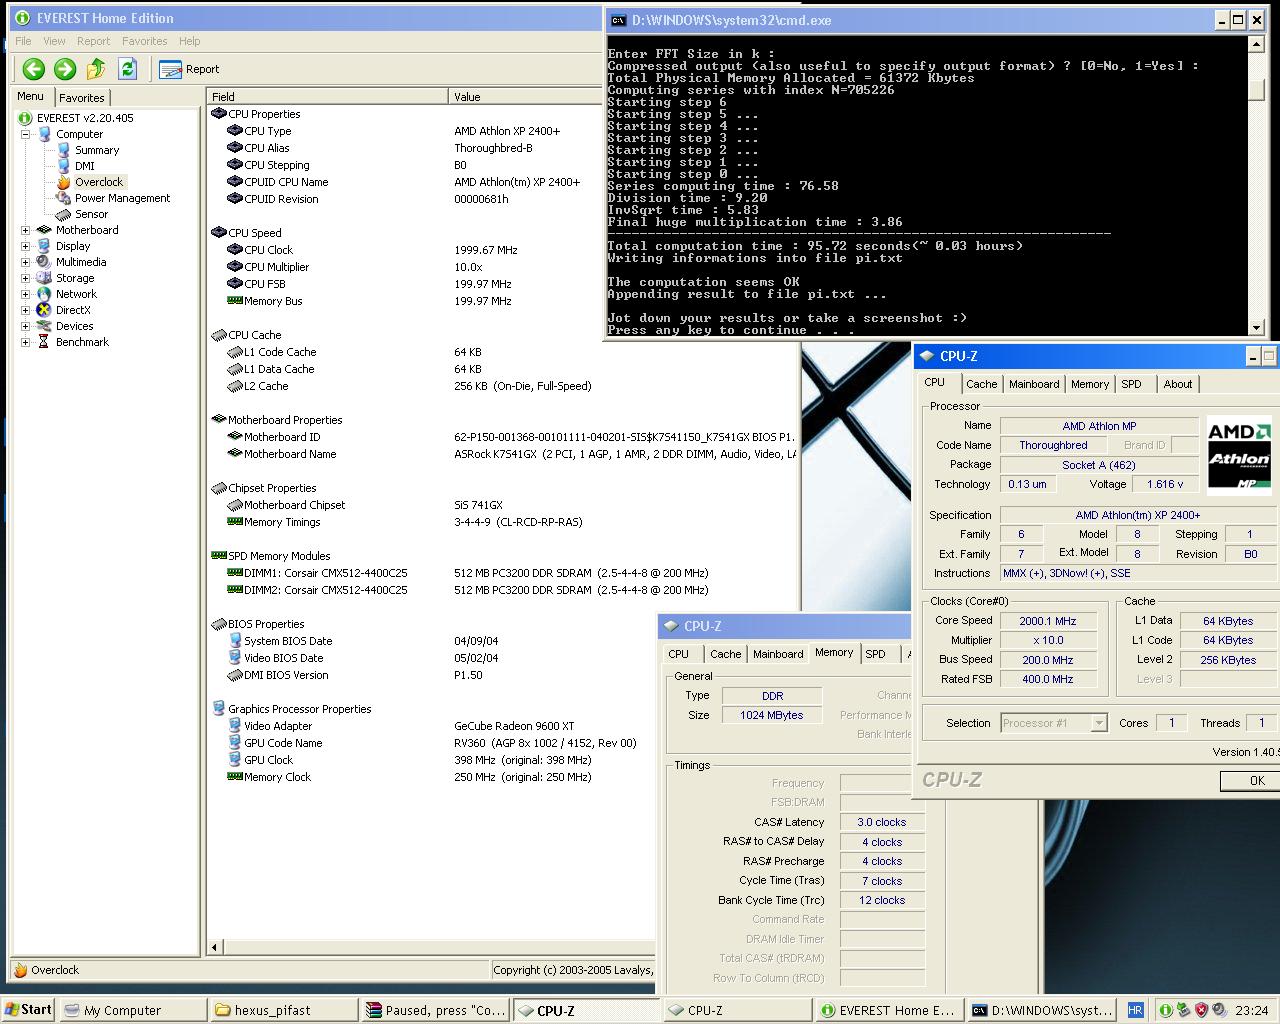The image size is (1280, 1024).
Task: Click the Refresh icon in EVEREST toolbar
Action: [x=127, y=69]
